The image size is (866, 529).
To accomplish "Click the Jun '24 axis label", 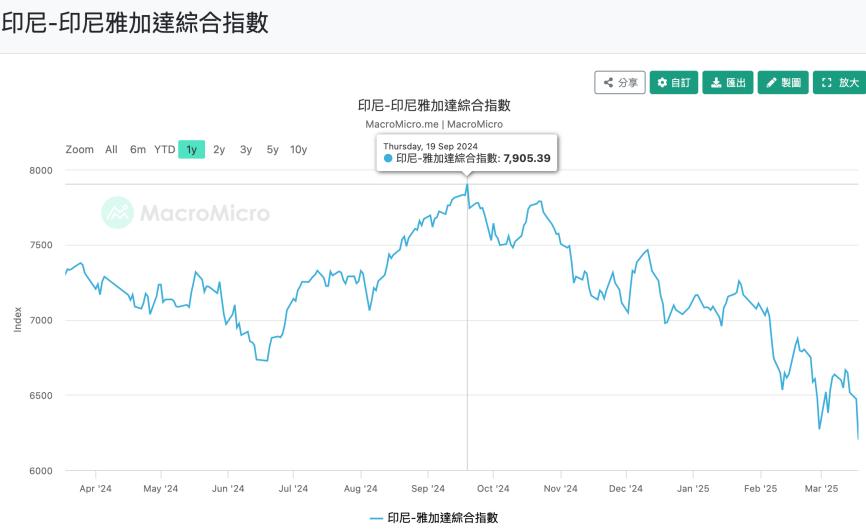I will 228,489.
